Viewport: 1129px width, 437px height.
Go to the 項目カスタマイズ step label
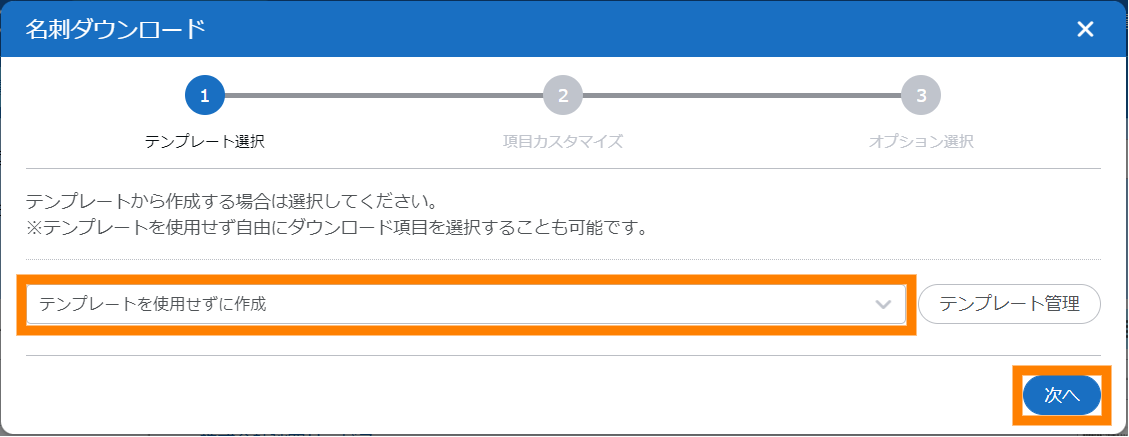[563, 141]
